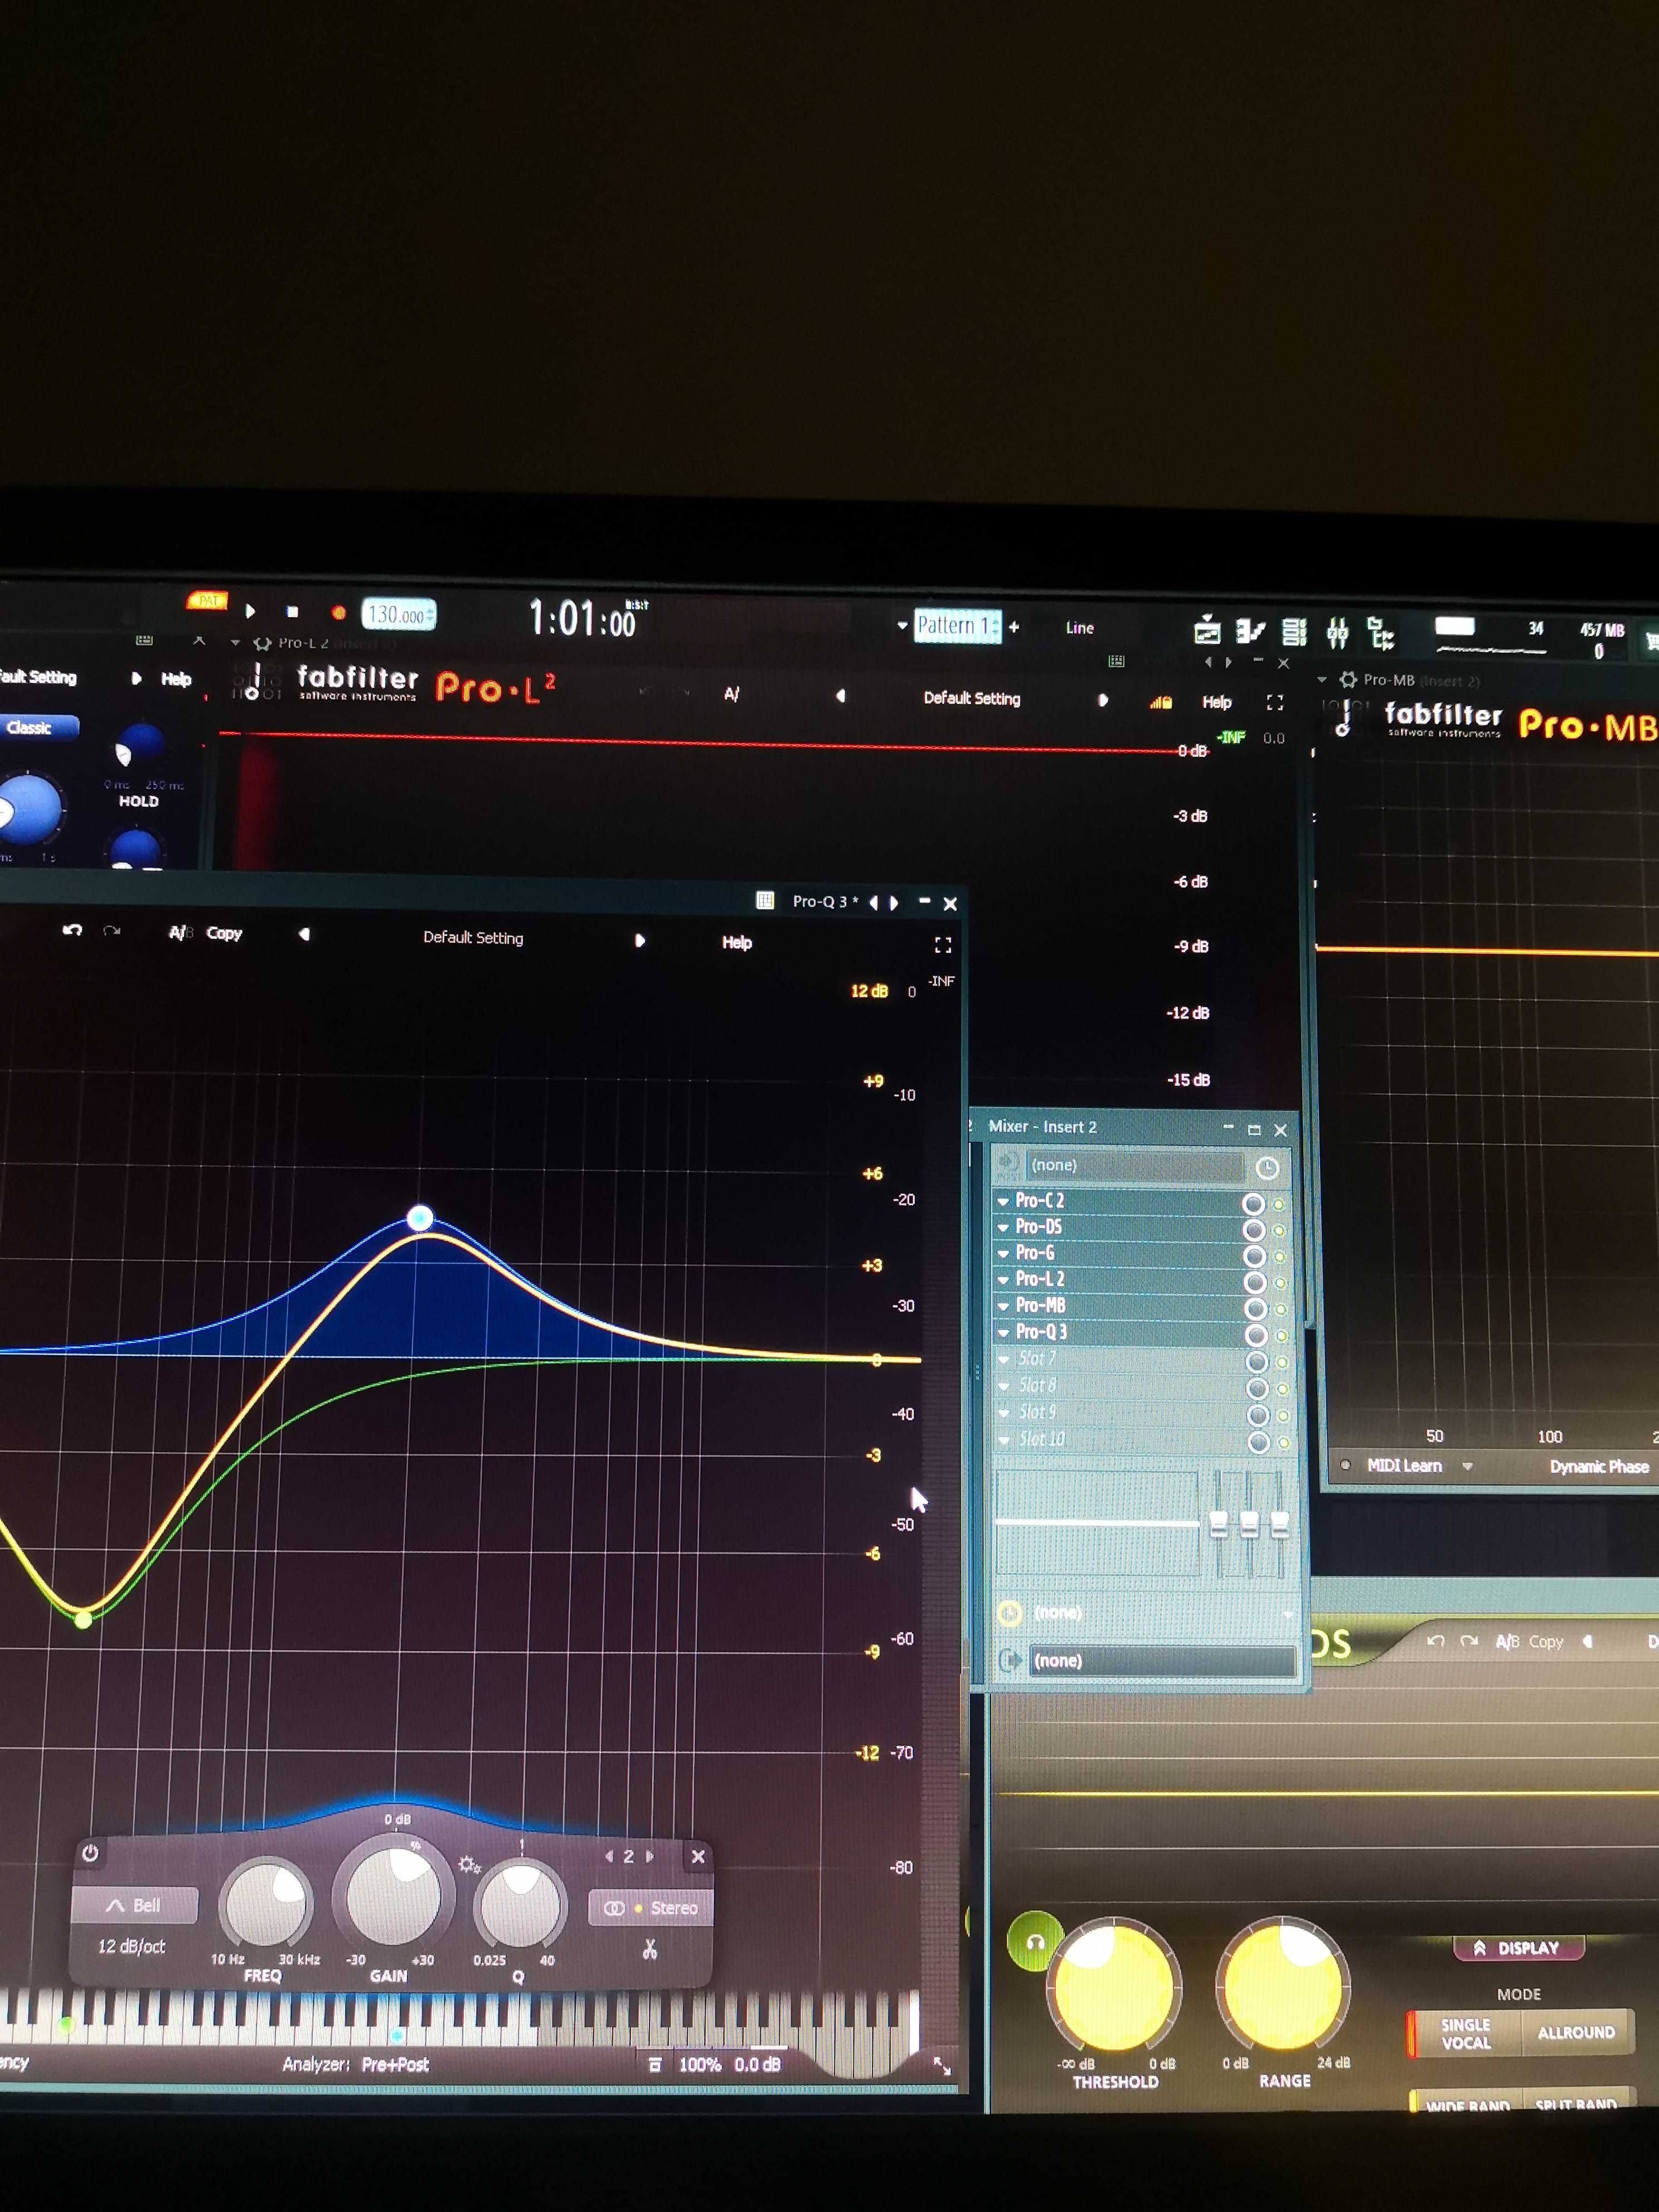Toggle band power button in Pro-Q 3
The width and height of the screenshot is (1659, 2212).
tap(90, 1853)
